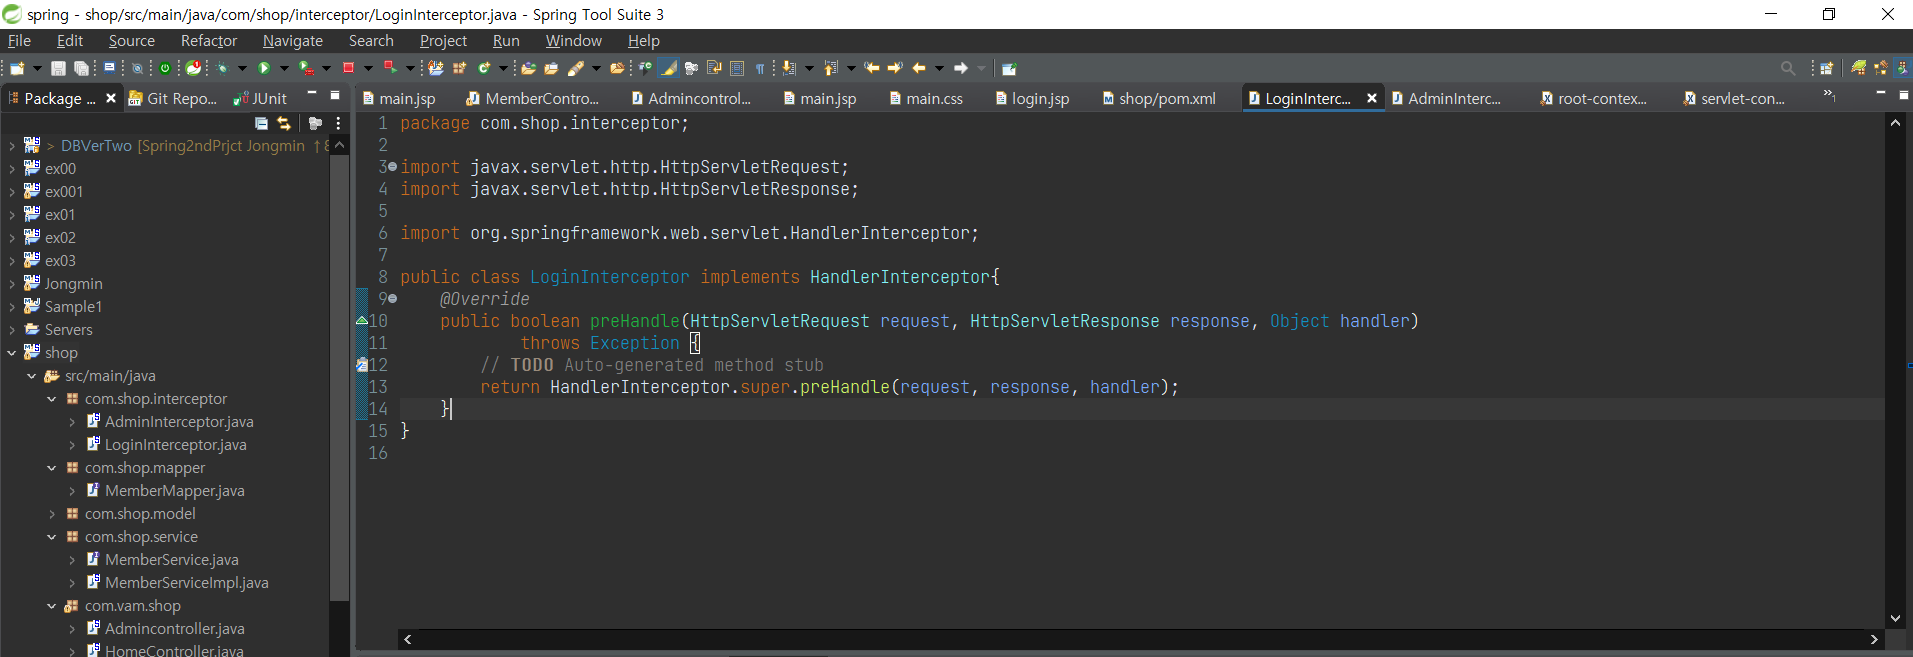
Task: Switch to the Spring perspective leaf icon
Action: click(1858, 68)
